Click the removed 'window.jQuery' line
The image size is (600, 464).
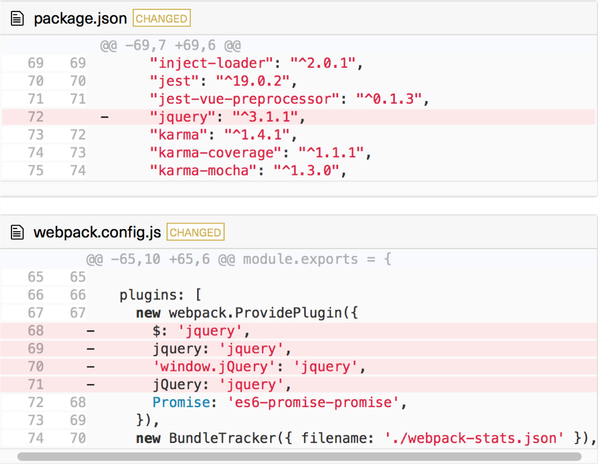click(x=299, y=366)
